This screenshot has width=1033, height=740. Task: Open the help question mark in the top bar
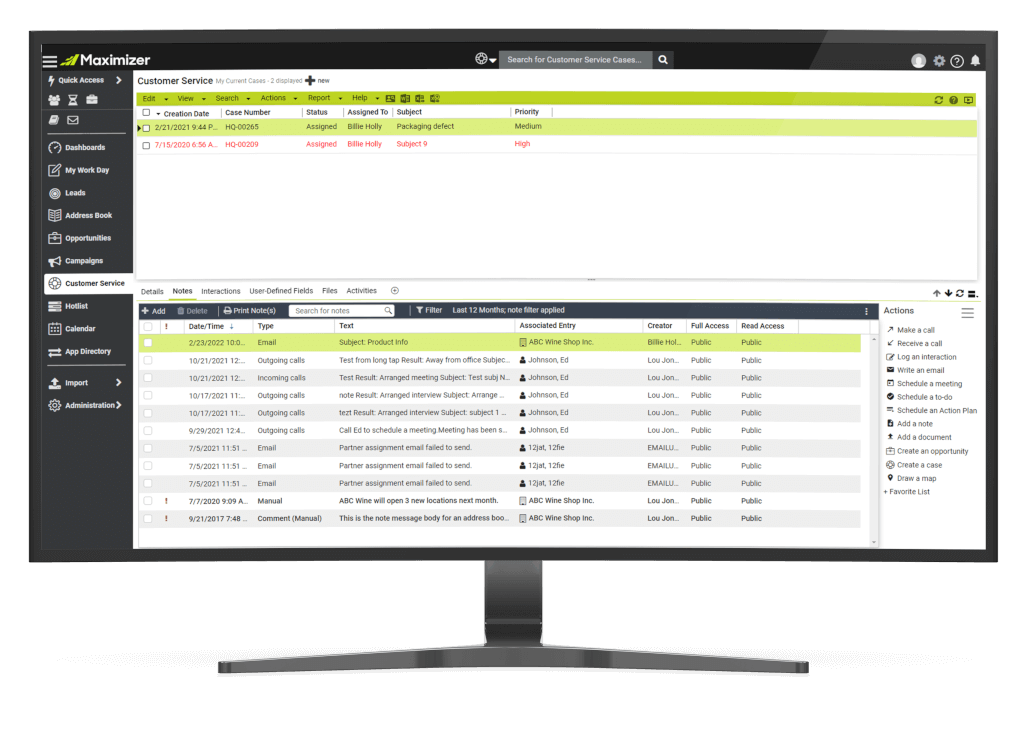pos(957,61)
